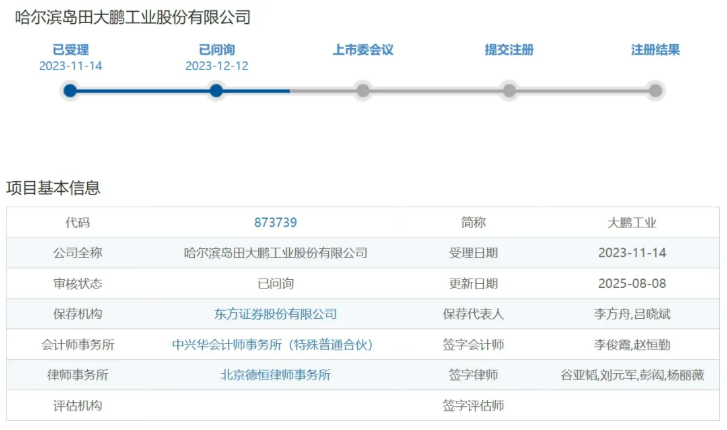Click the 签字评估师 label cell
Viewport: 727px width, 430px height.
click(x=473, y=406)
